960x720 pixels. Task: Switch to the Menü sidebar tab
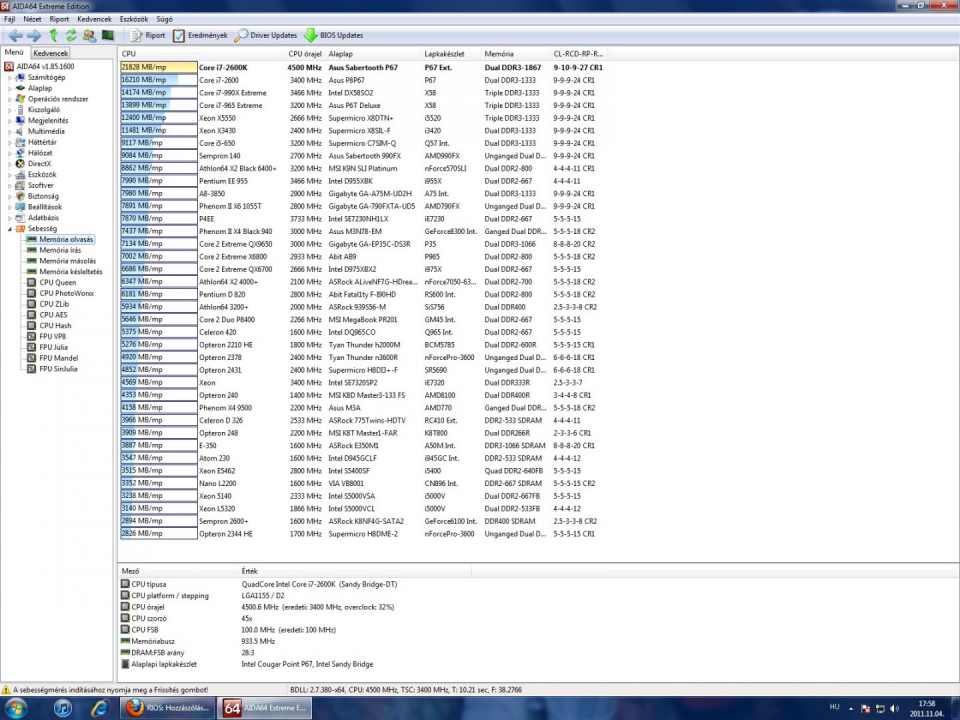13,53
